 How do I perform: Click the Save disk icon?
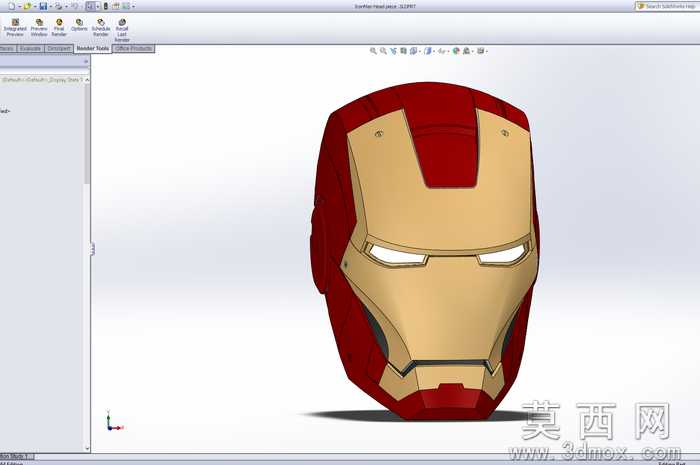(43, 6)
